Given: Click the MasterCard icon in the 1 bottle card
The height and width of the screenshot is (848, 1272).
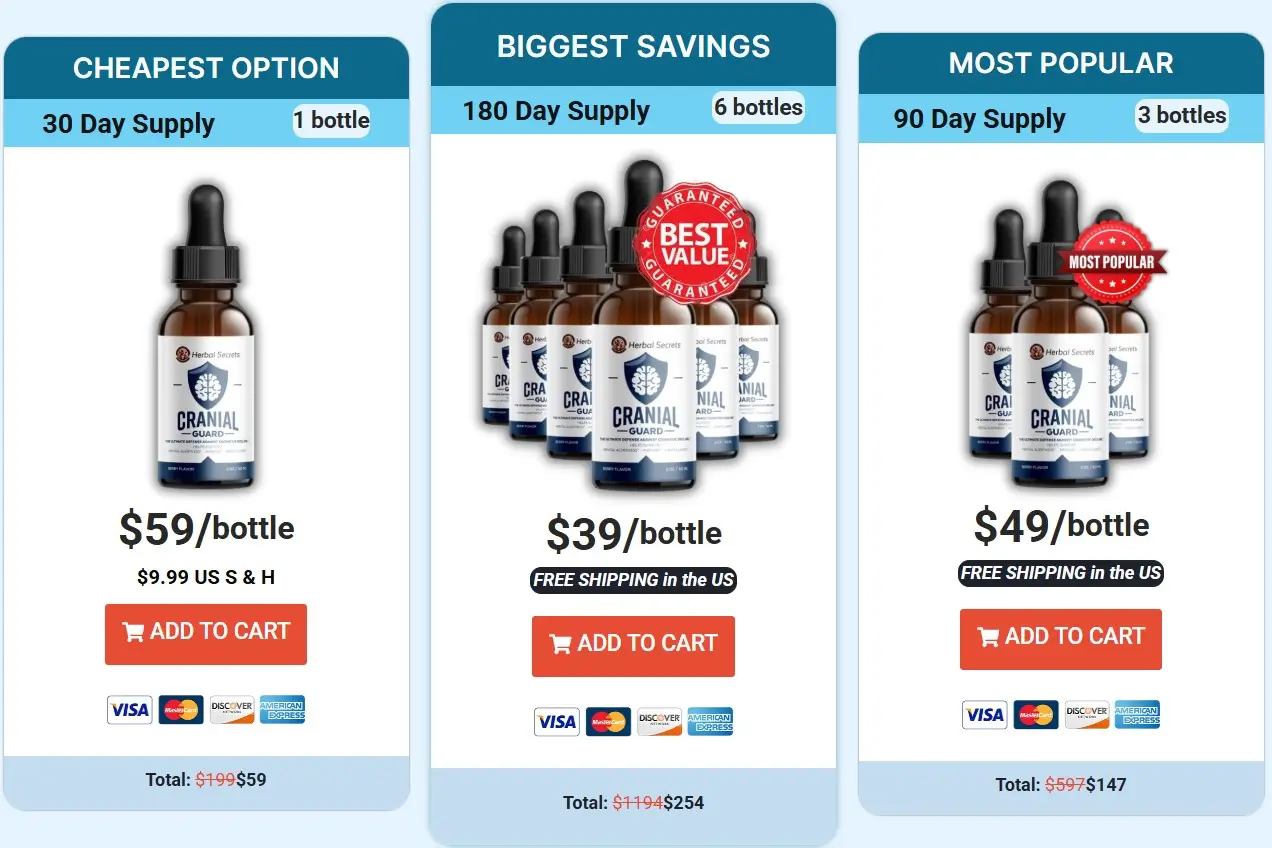Looking at the screenshot, I should tap(181, 710).
